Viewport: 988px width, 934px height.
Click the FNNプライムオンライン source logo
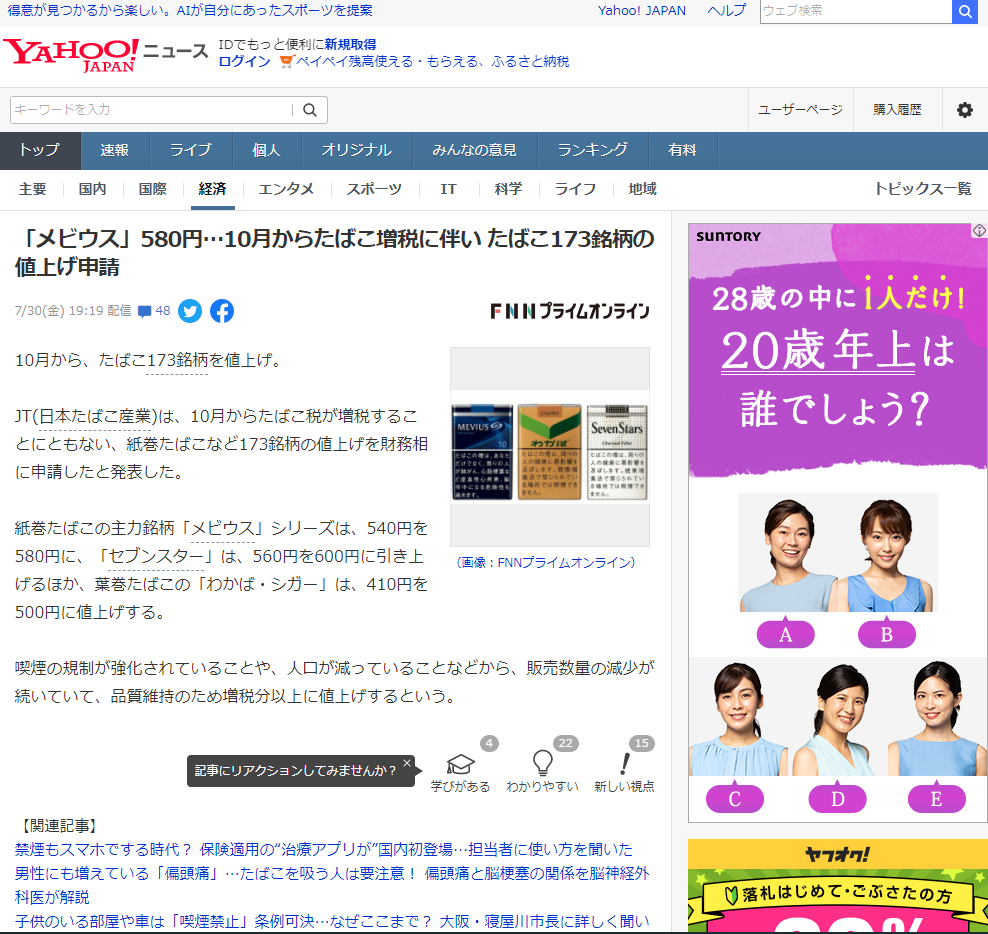570,311
